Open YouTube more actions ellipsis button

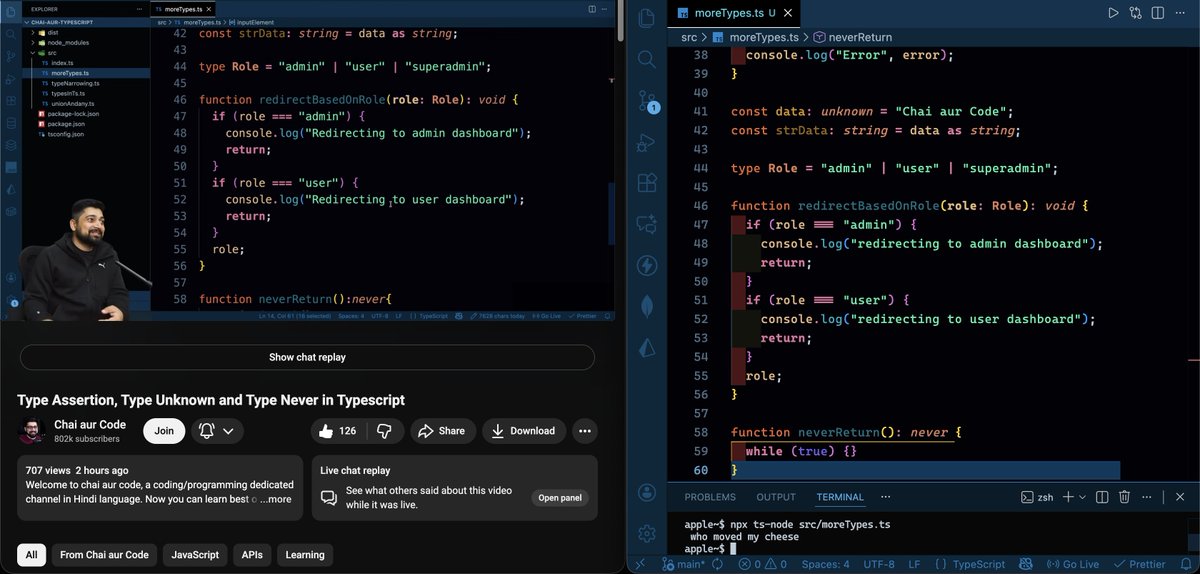(x=585, y=431)
